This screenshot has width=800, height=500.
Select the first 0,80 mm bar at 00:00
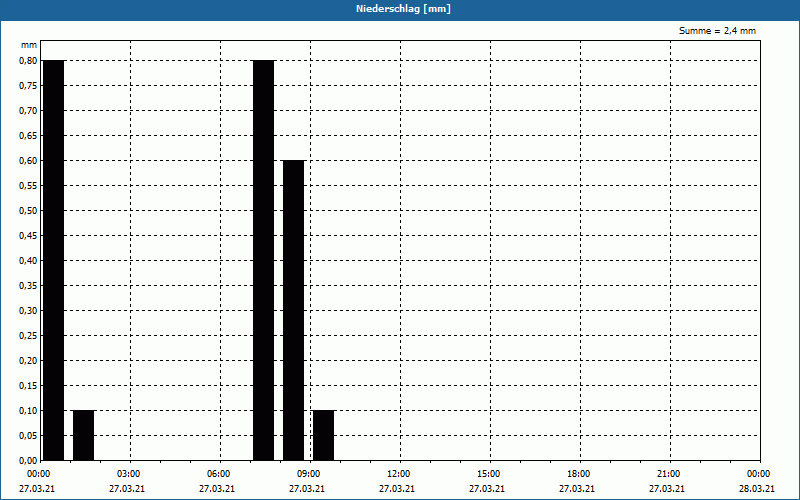pyautogui.click(x=54, y=260)
